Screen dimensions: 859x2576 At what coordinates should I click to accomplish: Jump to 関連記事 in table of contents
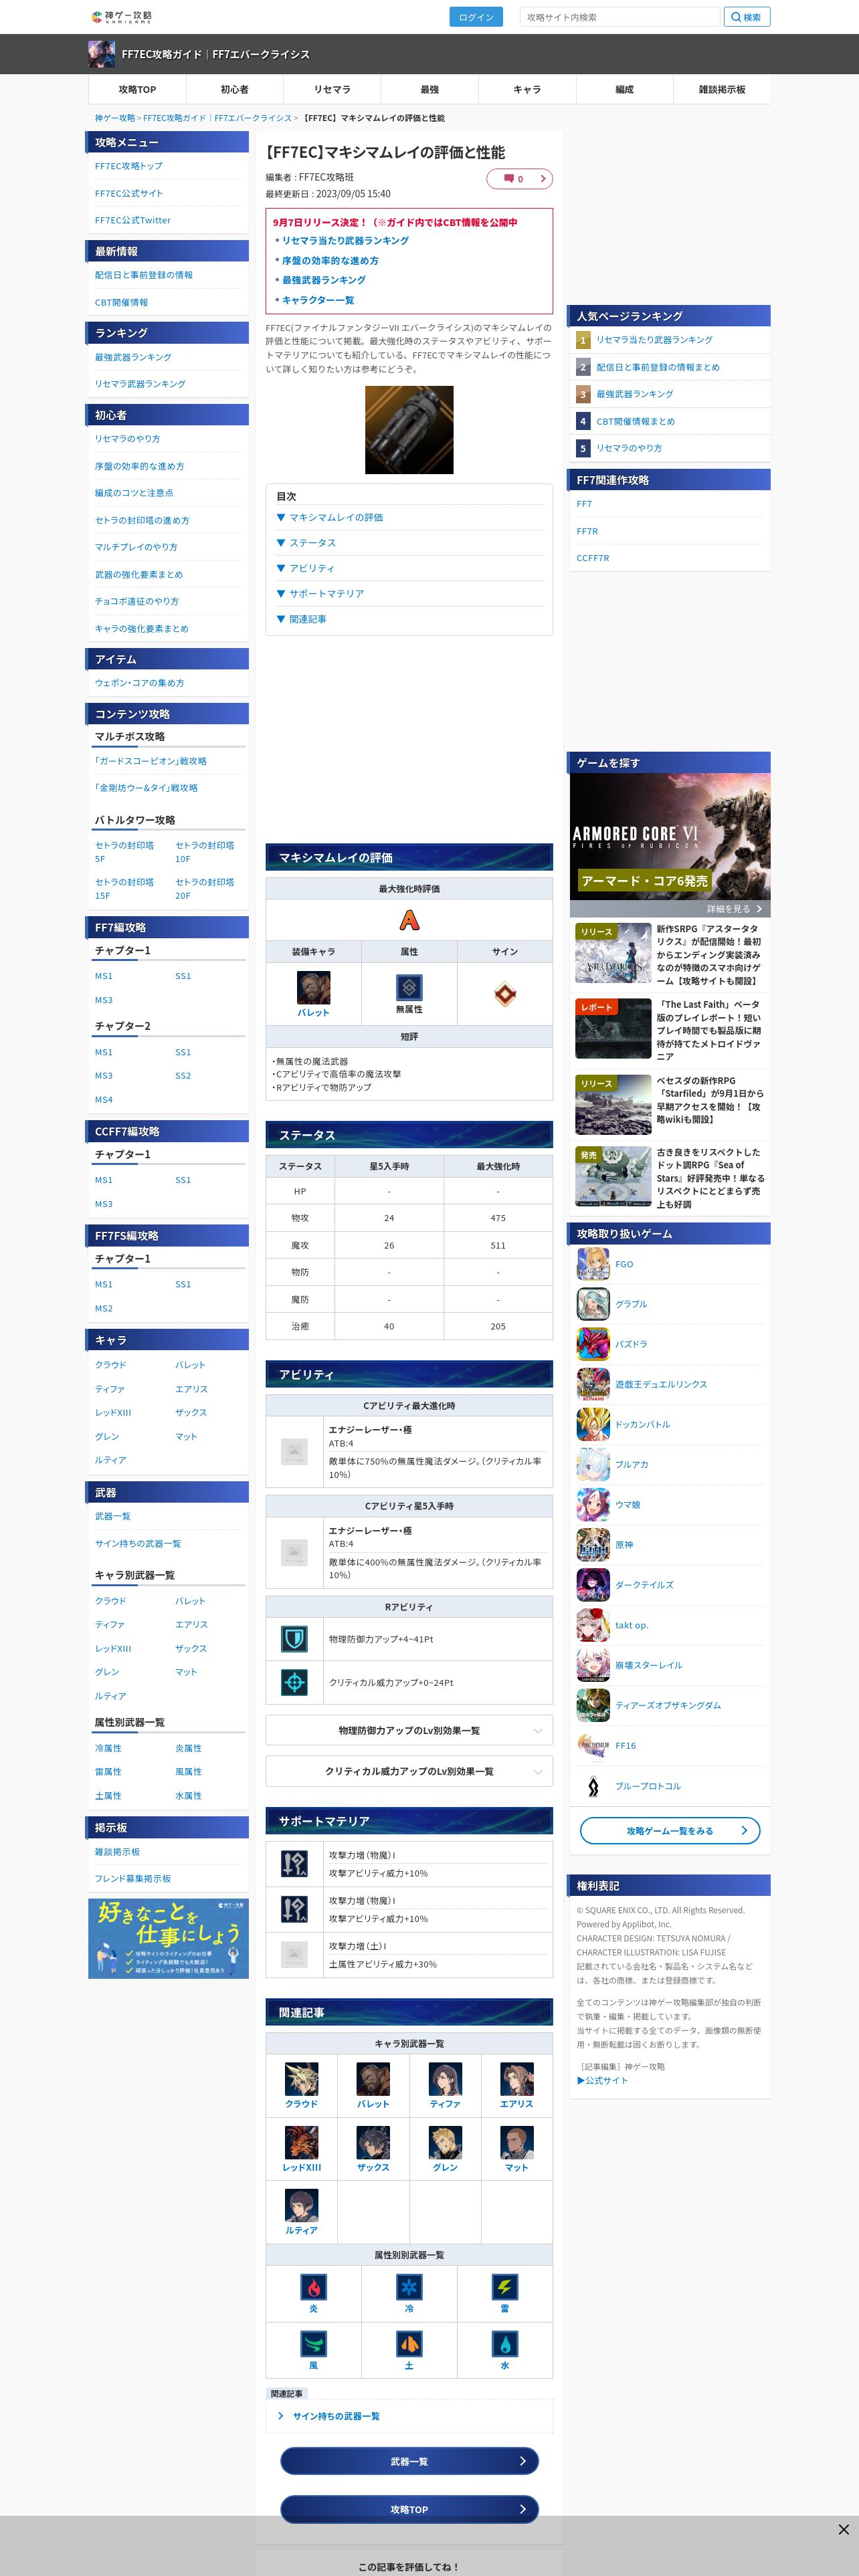coord(308,619)
